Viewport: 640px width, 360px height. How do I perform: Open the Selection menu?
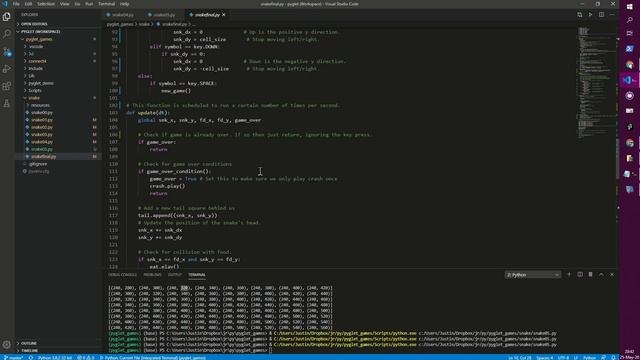pyautogui.click(x=46, y=4)
